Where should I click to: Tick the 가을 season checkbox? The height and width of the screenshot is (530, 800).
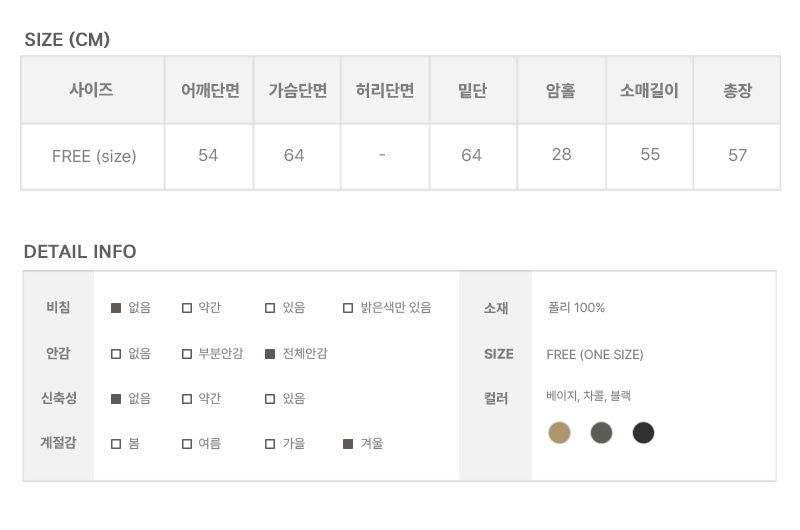[x=270, y=443]
